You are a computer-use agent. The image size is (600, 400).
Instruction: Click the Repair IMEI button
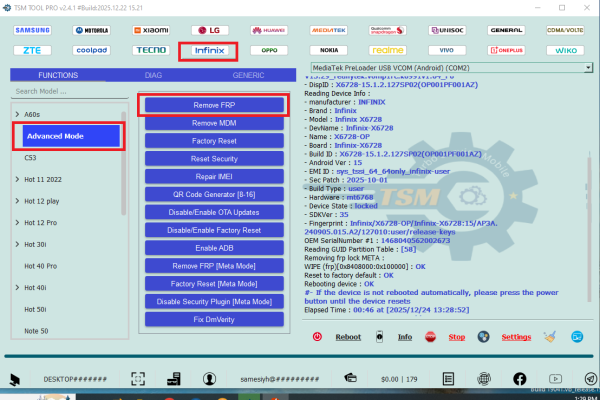214,176
